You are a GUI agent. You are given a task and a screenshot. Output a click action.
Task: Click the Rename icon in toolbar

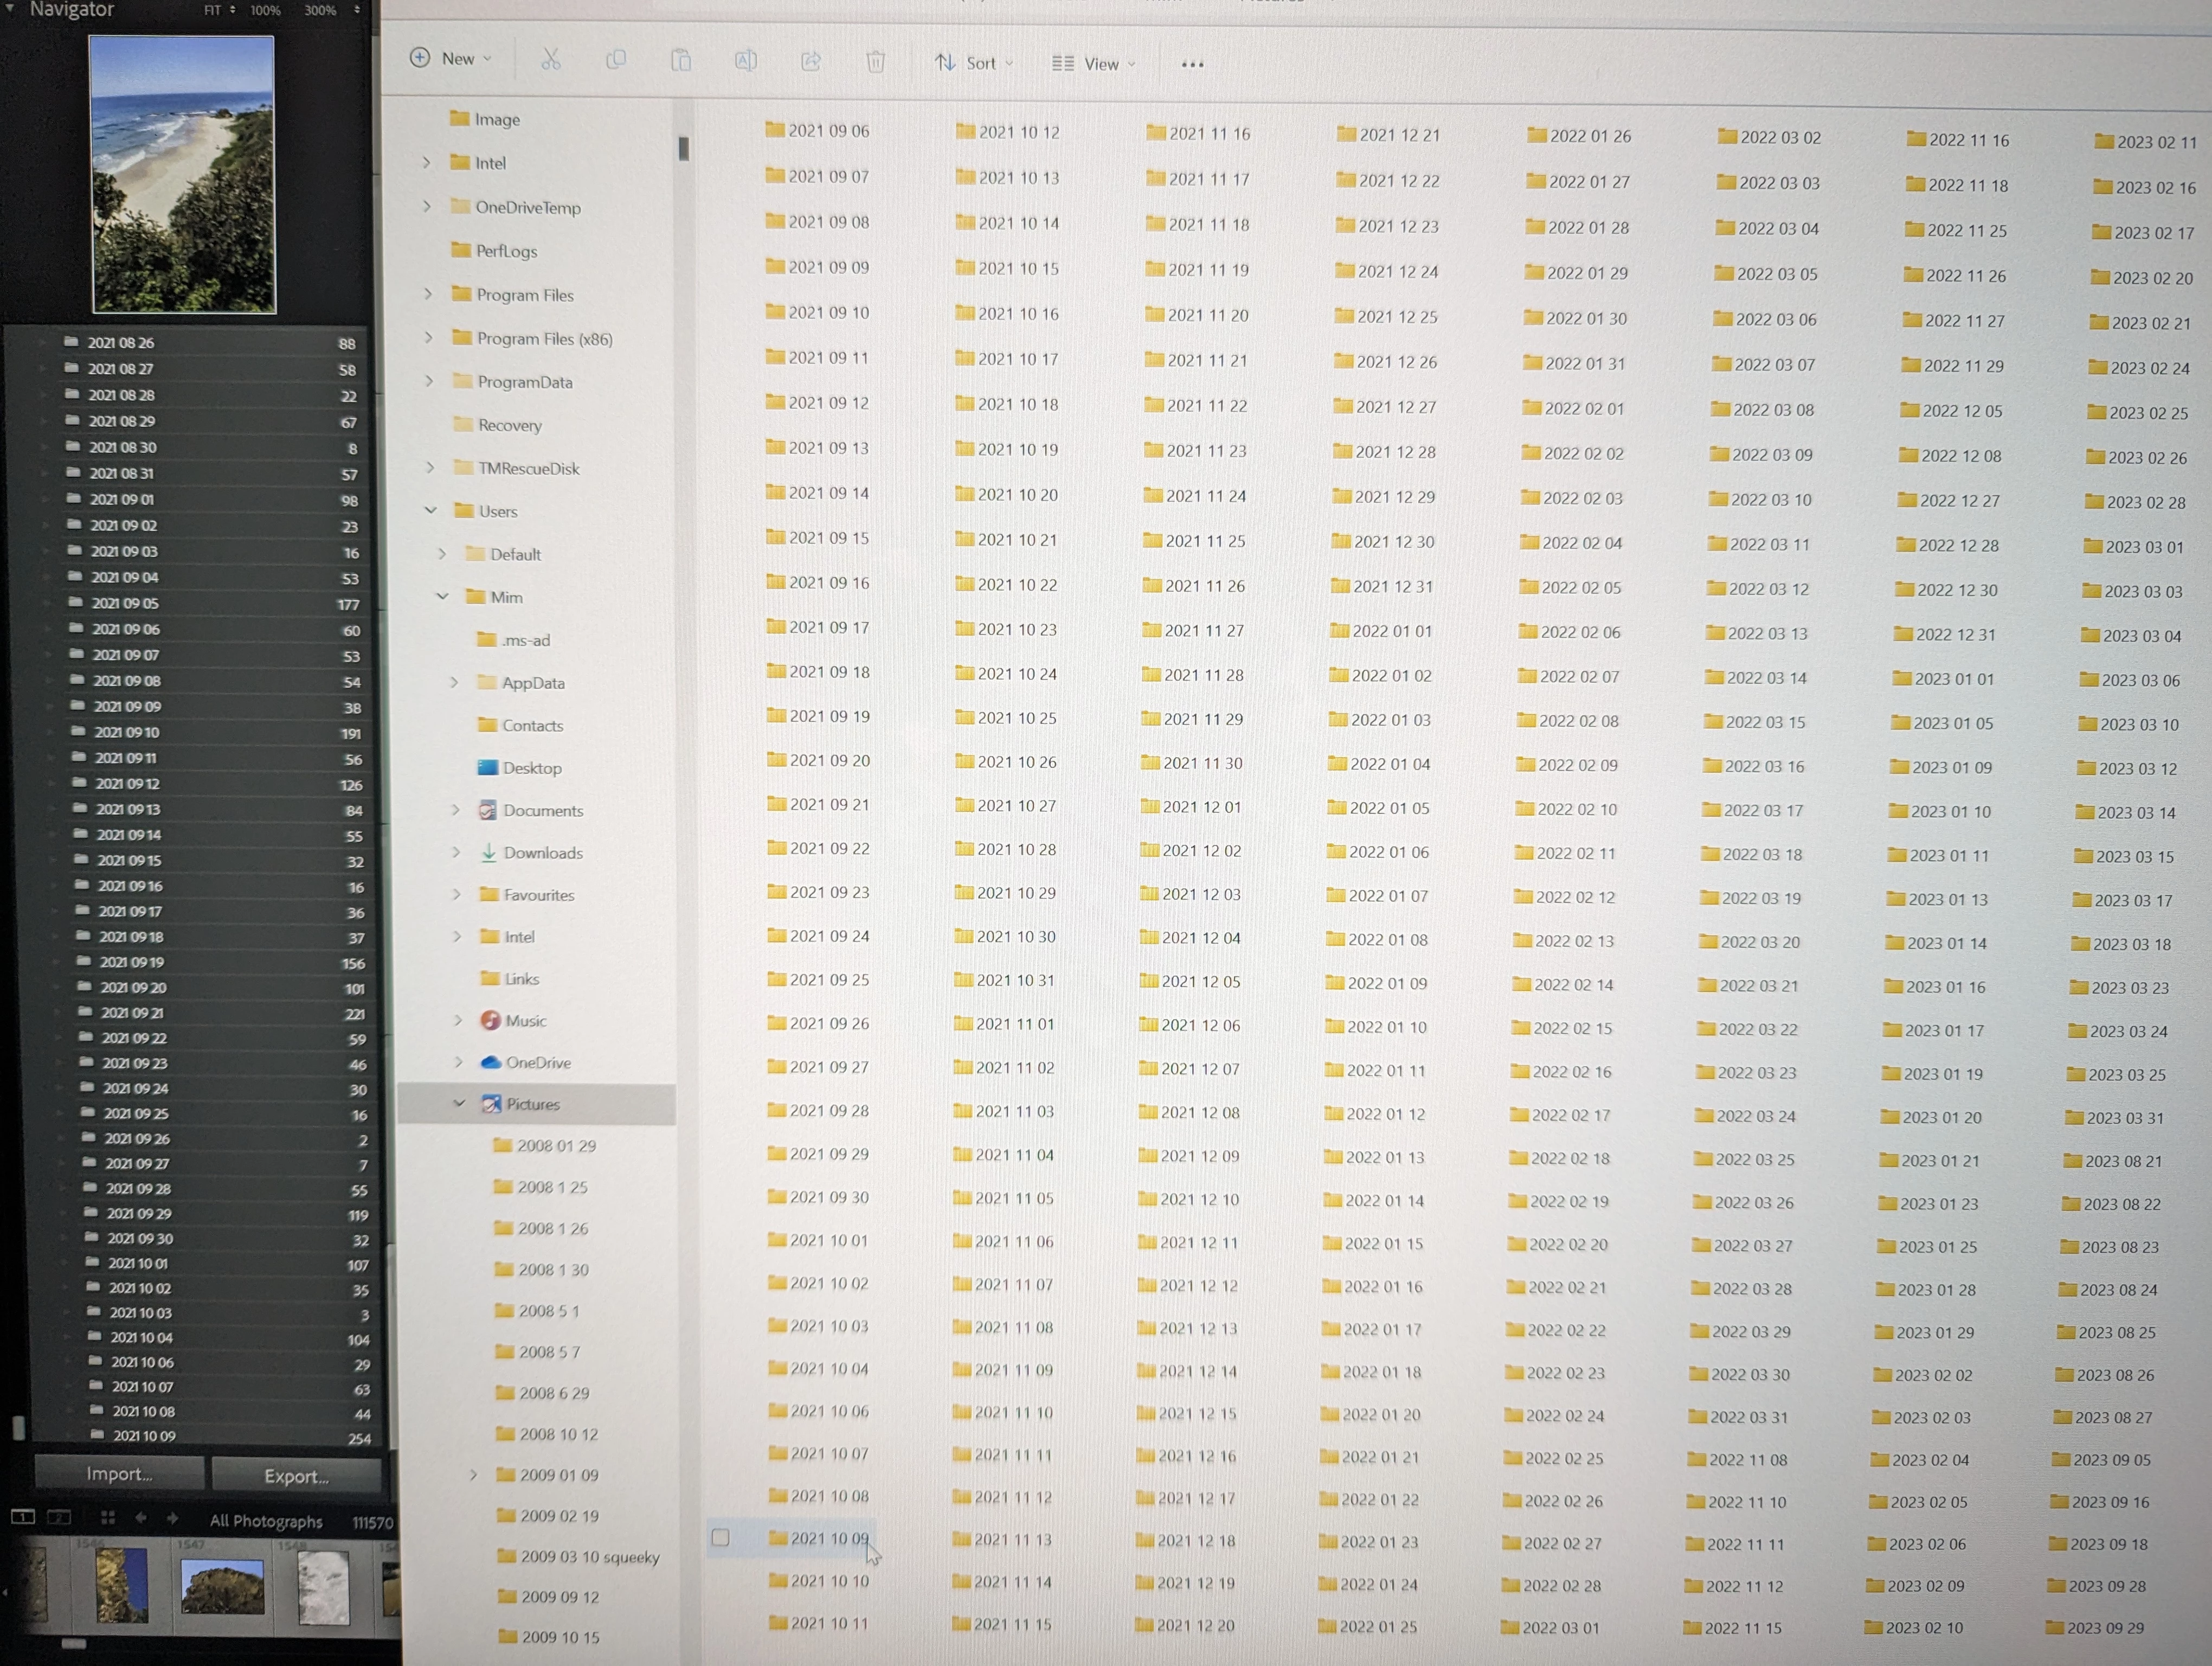(x=746, y=61)
